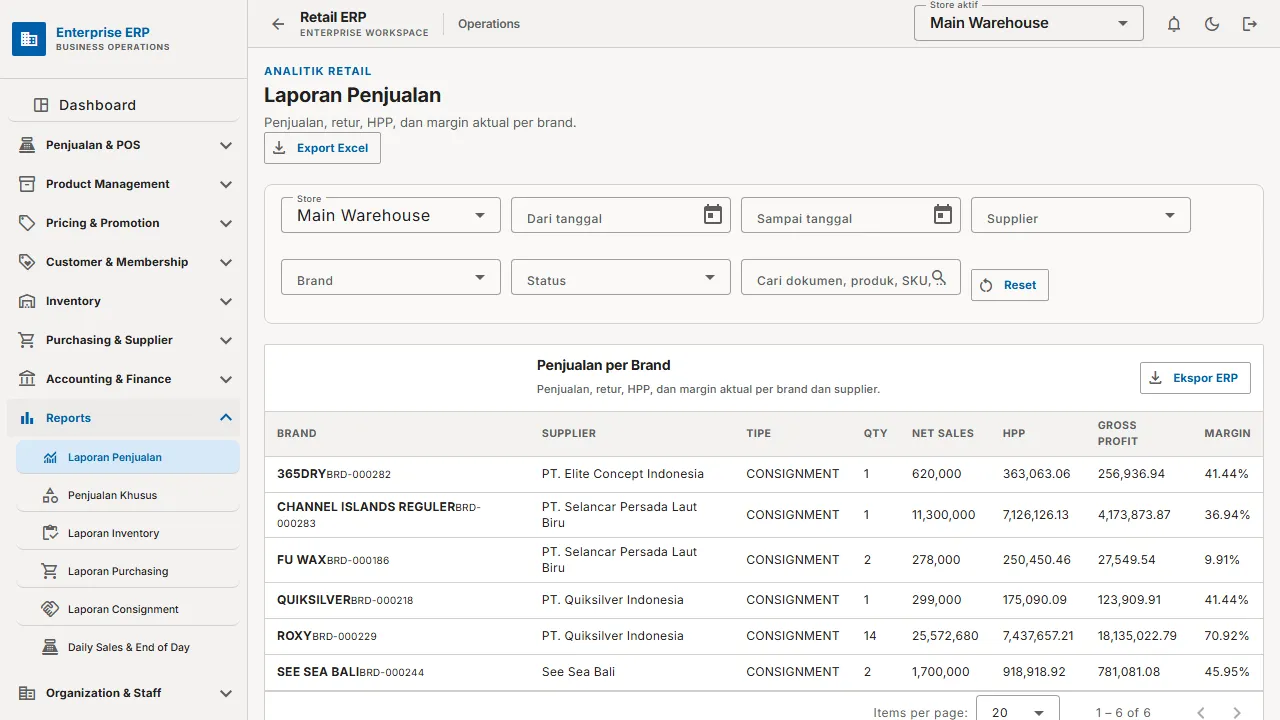
Task: Click the Reset filters button
Action: coord(1009,285)
